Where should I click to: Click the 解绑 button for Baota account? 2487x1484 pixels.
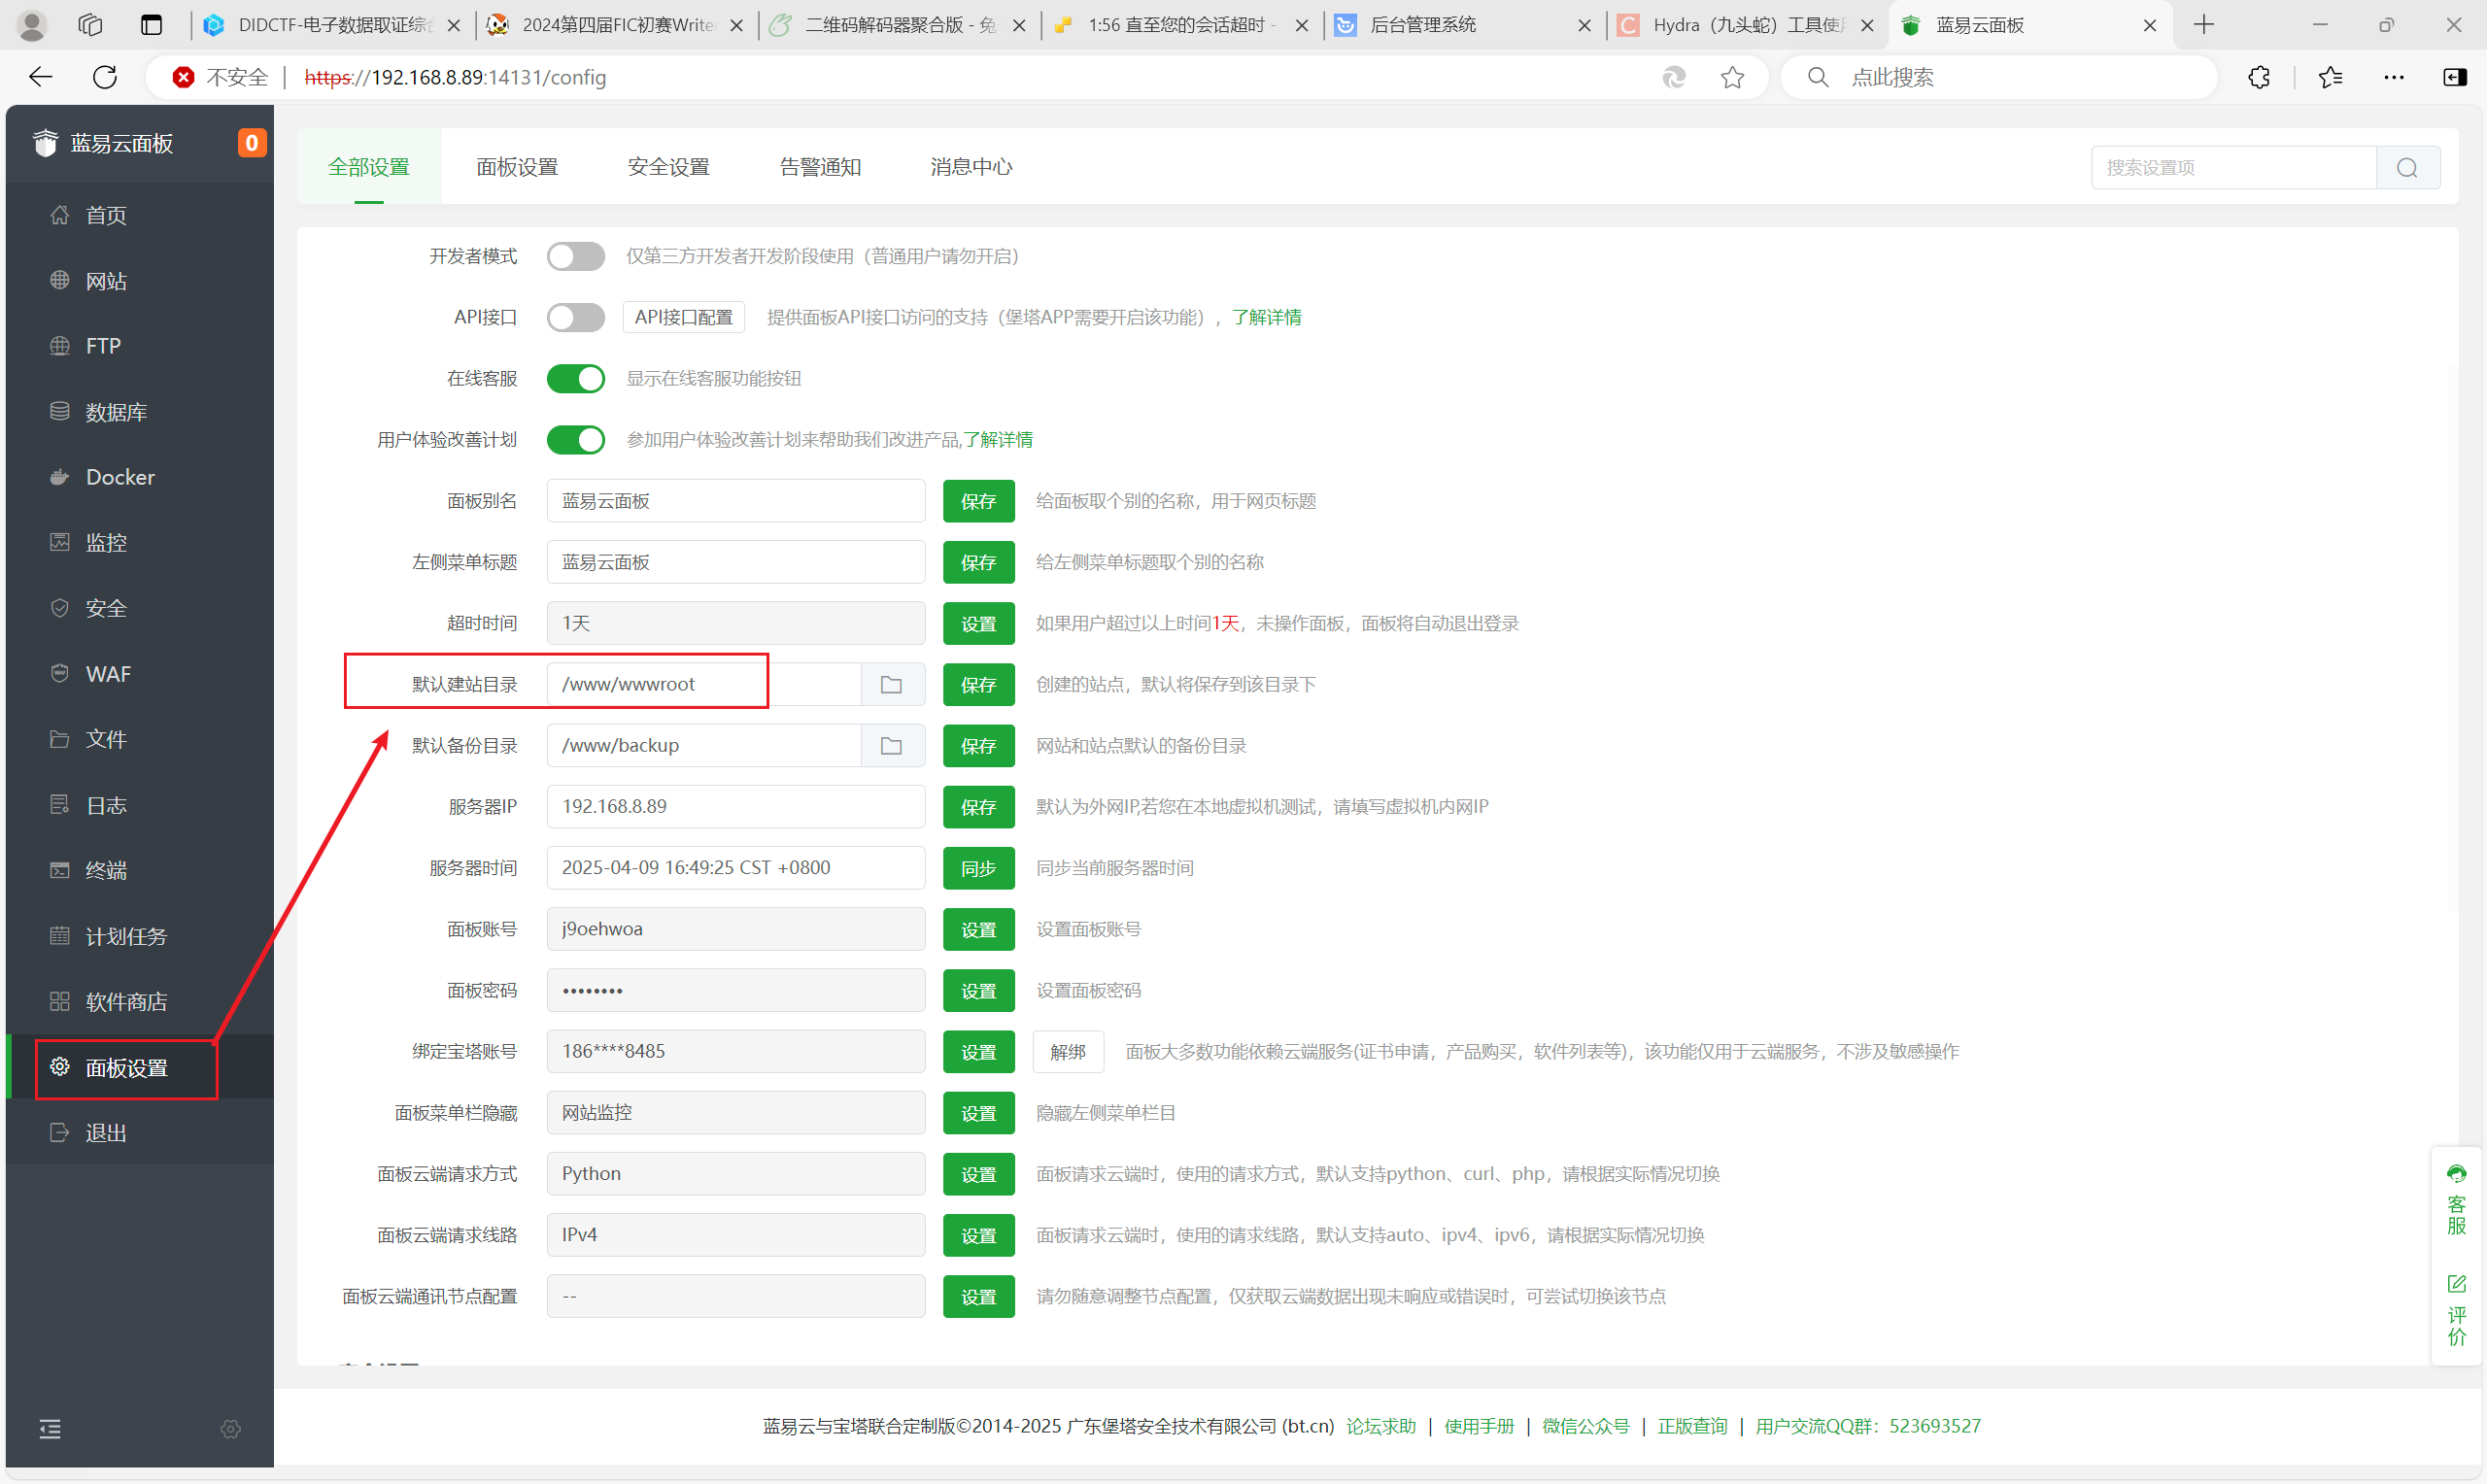pos(1067,1052)
